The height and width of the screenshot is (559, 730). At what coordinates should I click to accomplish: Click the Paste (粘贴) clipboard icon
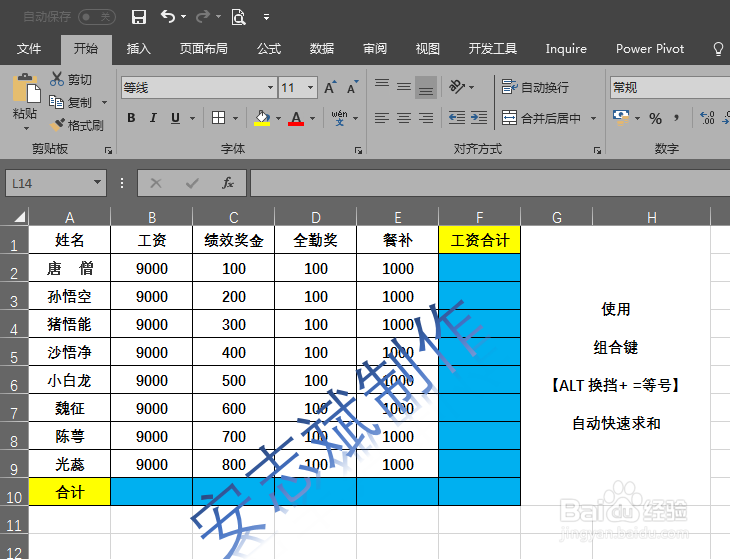click(x=26, y=88)
